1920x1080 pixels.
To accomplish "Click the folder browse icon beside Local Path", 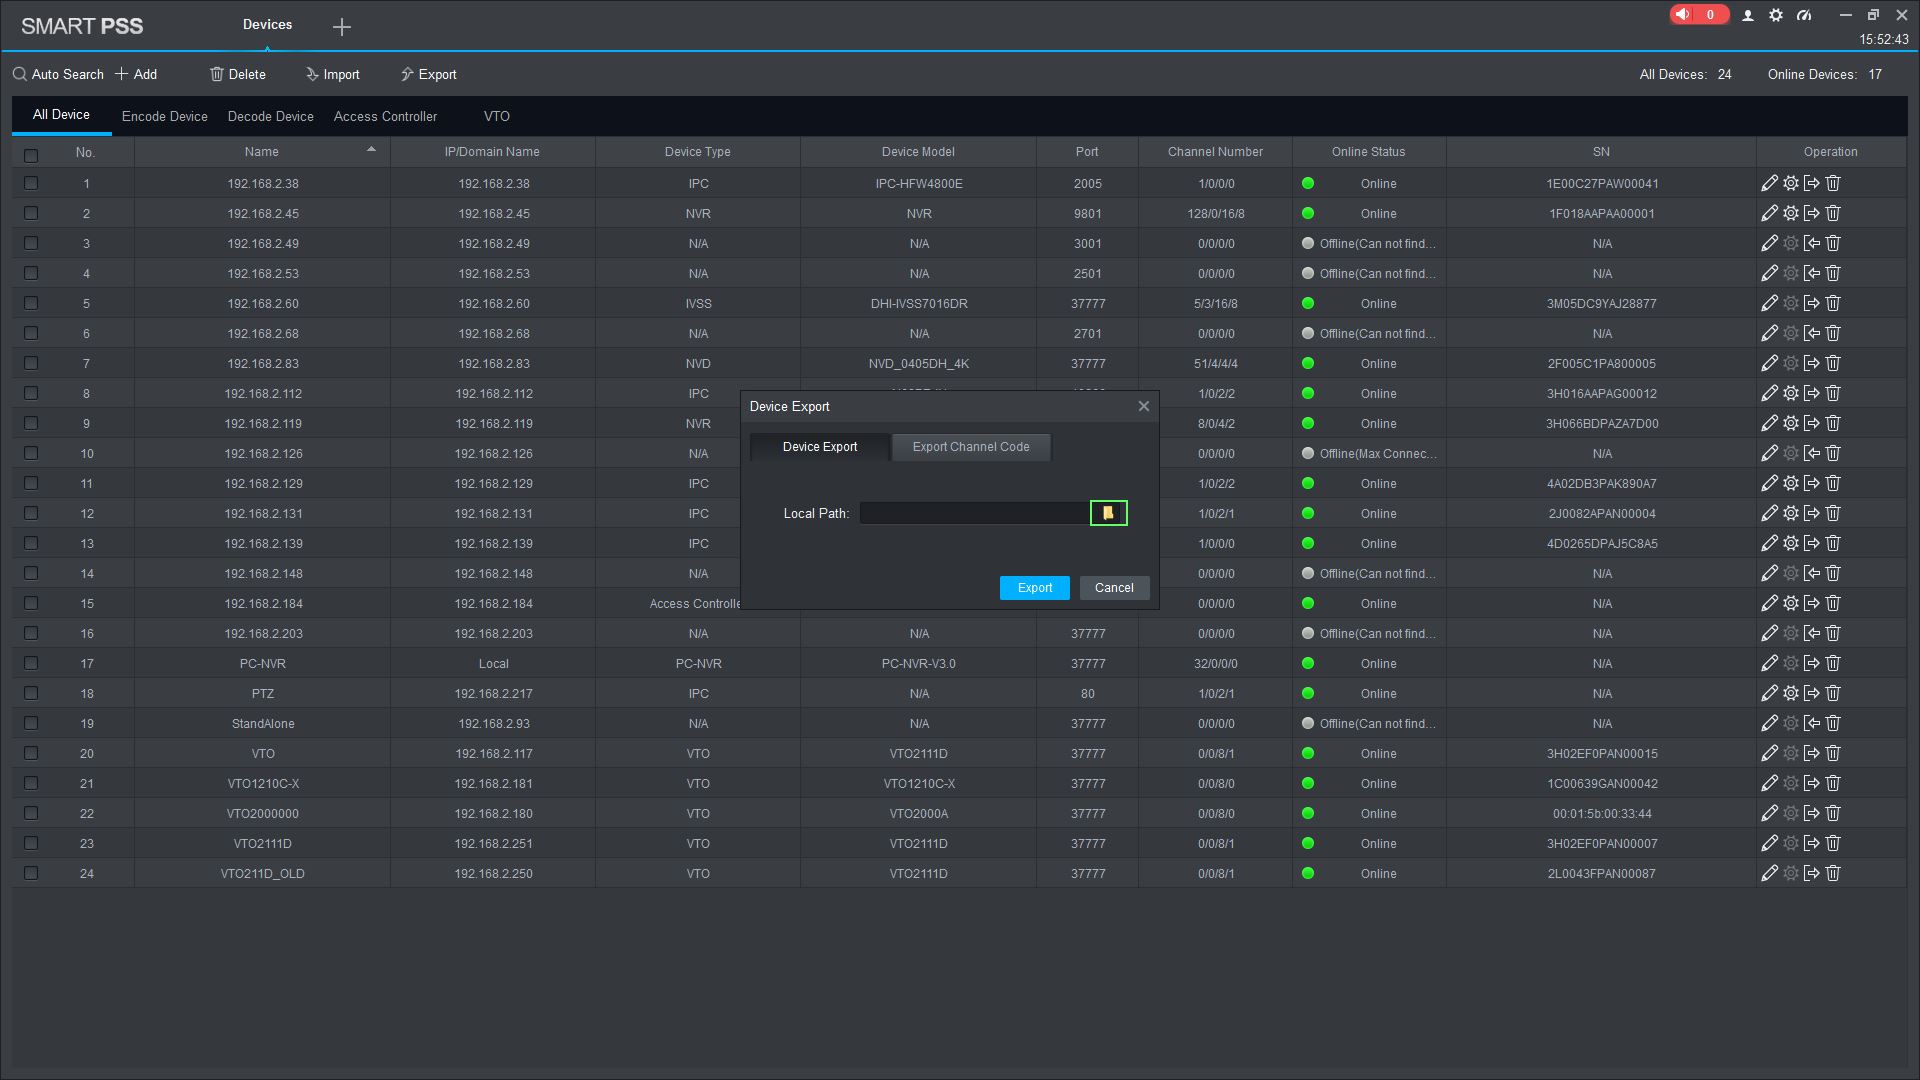I will (1108, 513).
